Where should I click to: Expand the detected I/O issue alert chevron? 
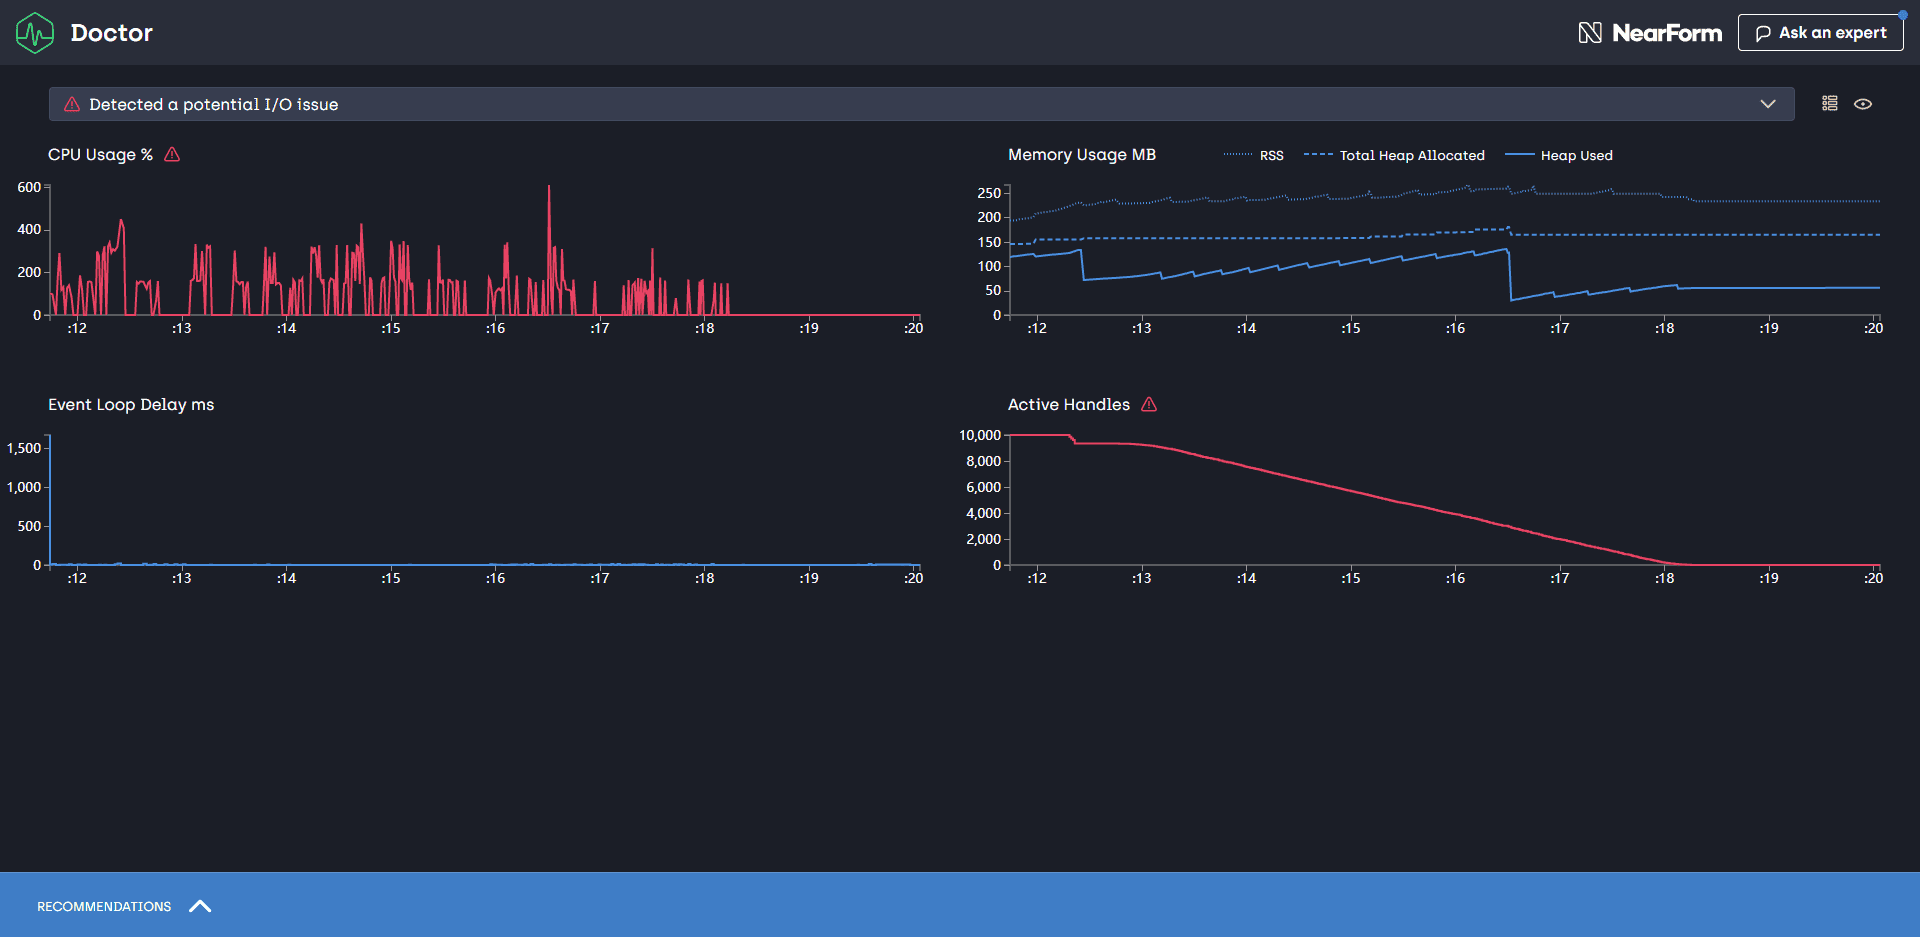coord(1768,104)
